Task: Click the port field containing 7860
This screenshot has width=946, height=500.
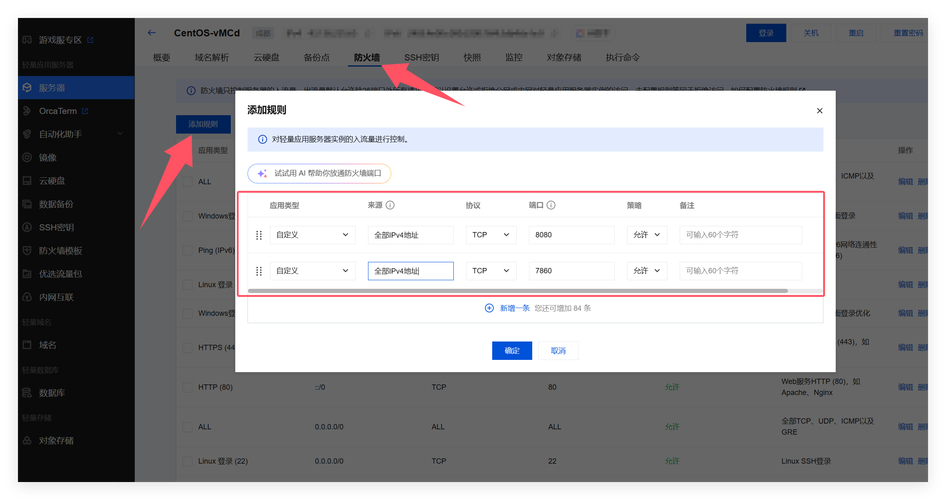Action: click(571, 271)
